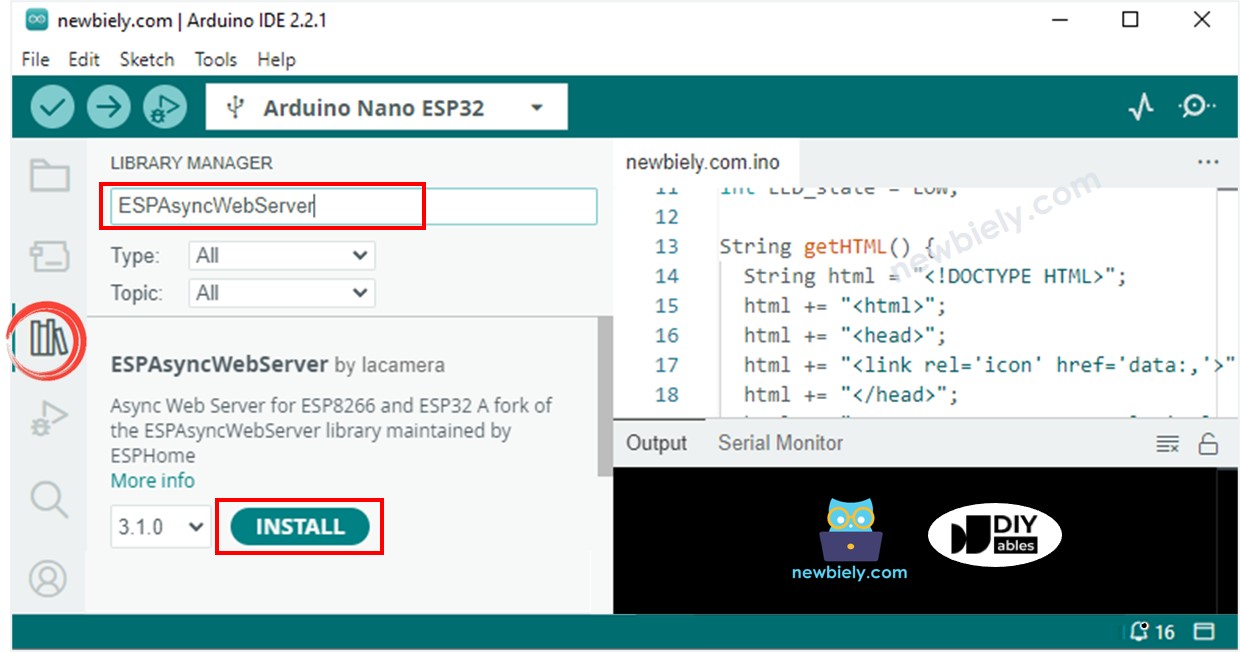Viewport: 1240px width, 652px height.
Task: Open the Sketch menu
Action: tap(147, 59)
